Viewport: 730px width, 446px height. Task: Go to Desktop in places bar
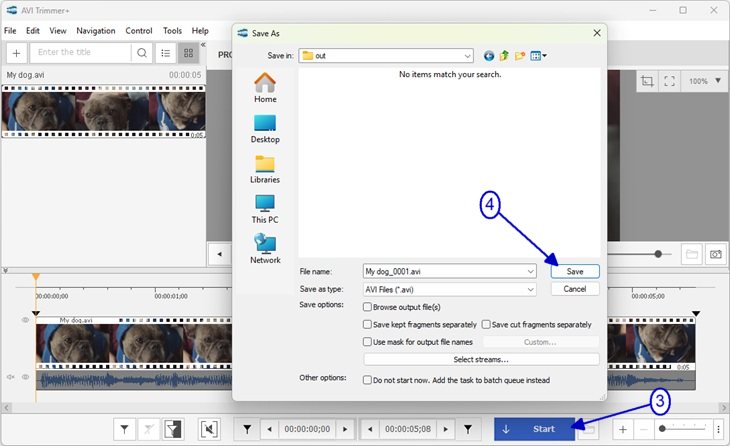[265, 128]
